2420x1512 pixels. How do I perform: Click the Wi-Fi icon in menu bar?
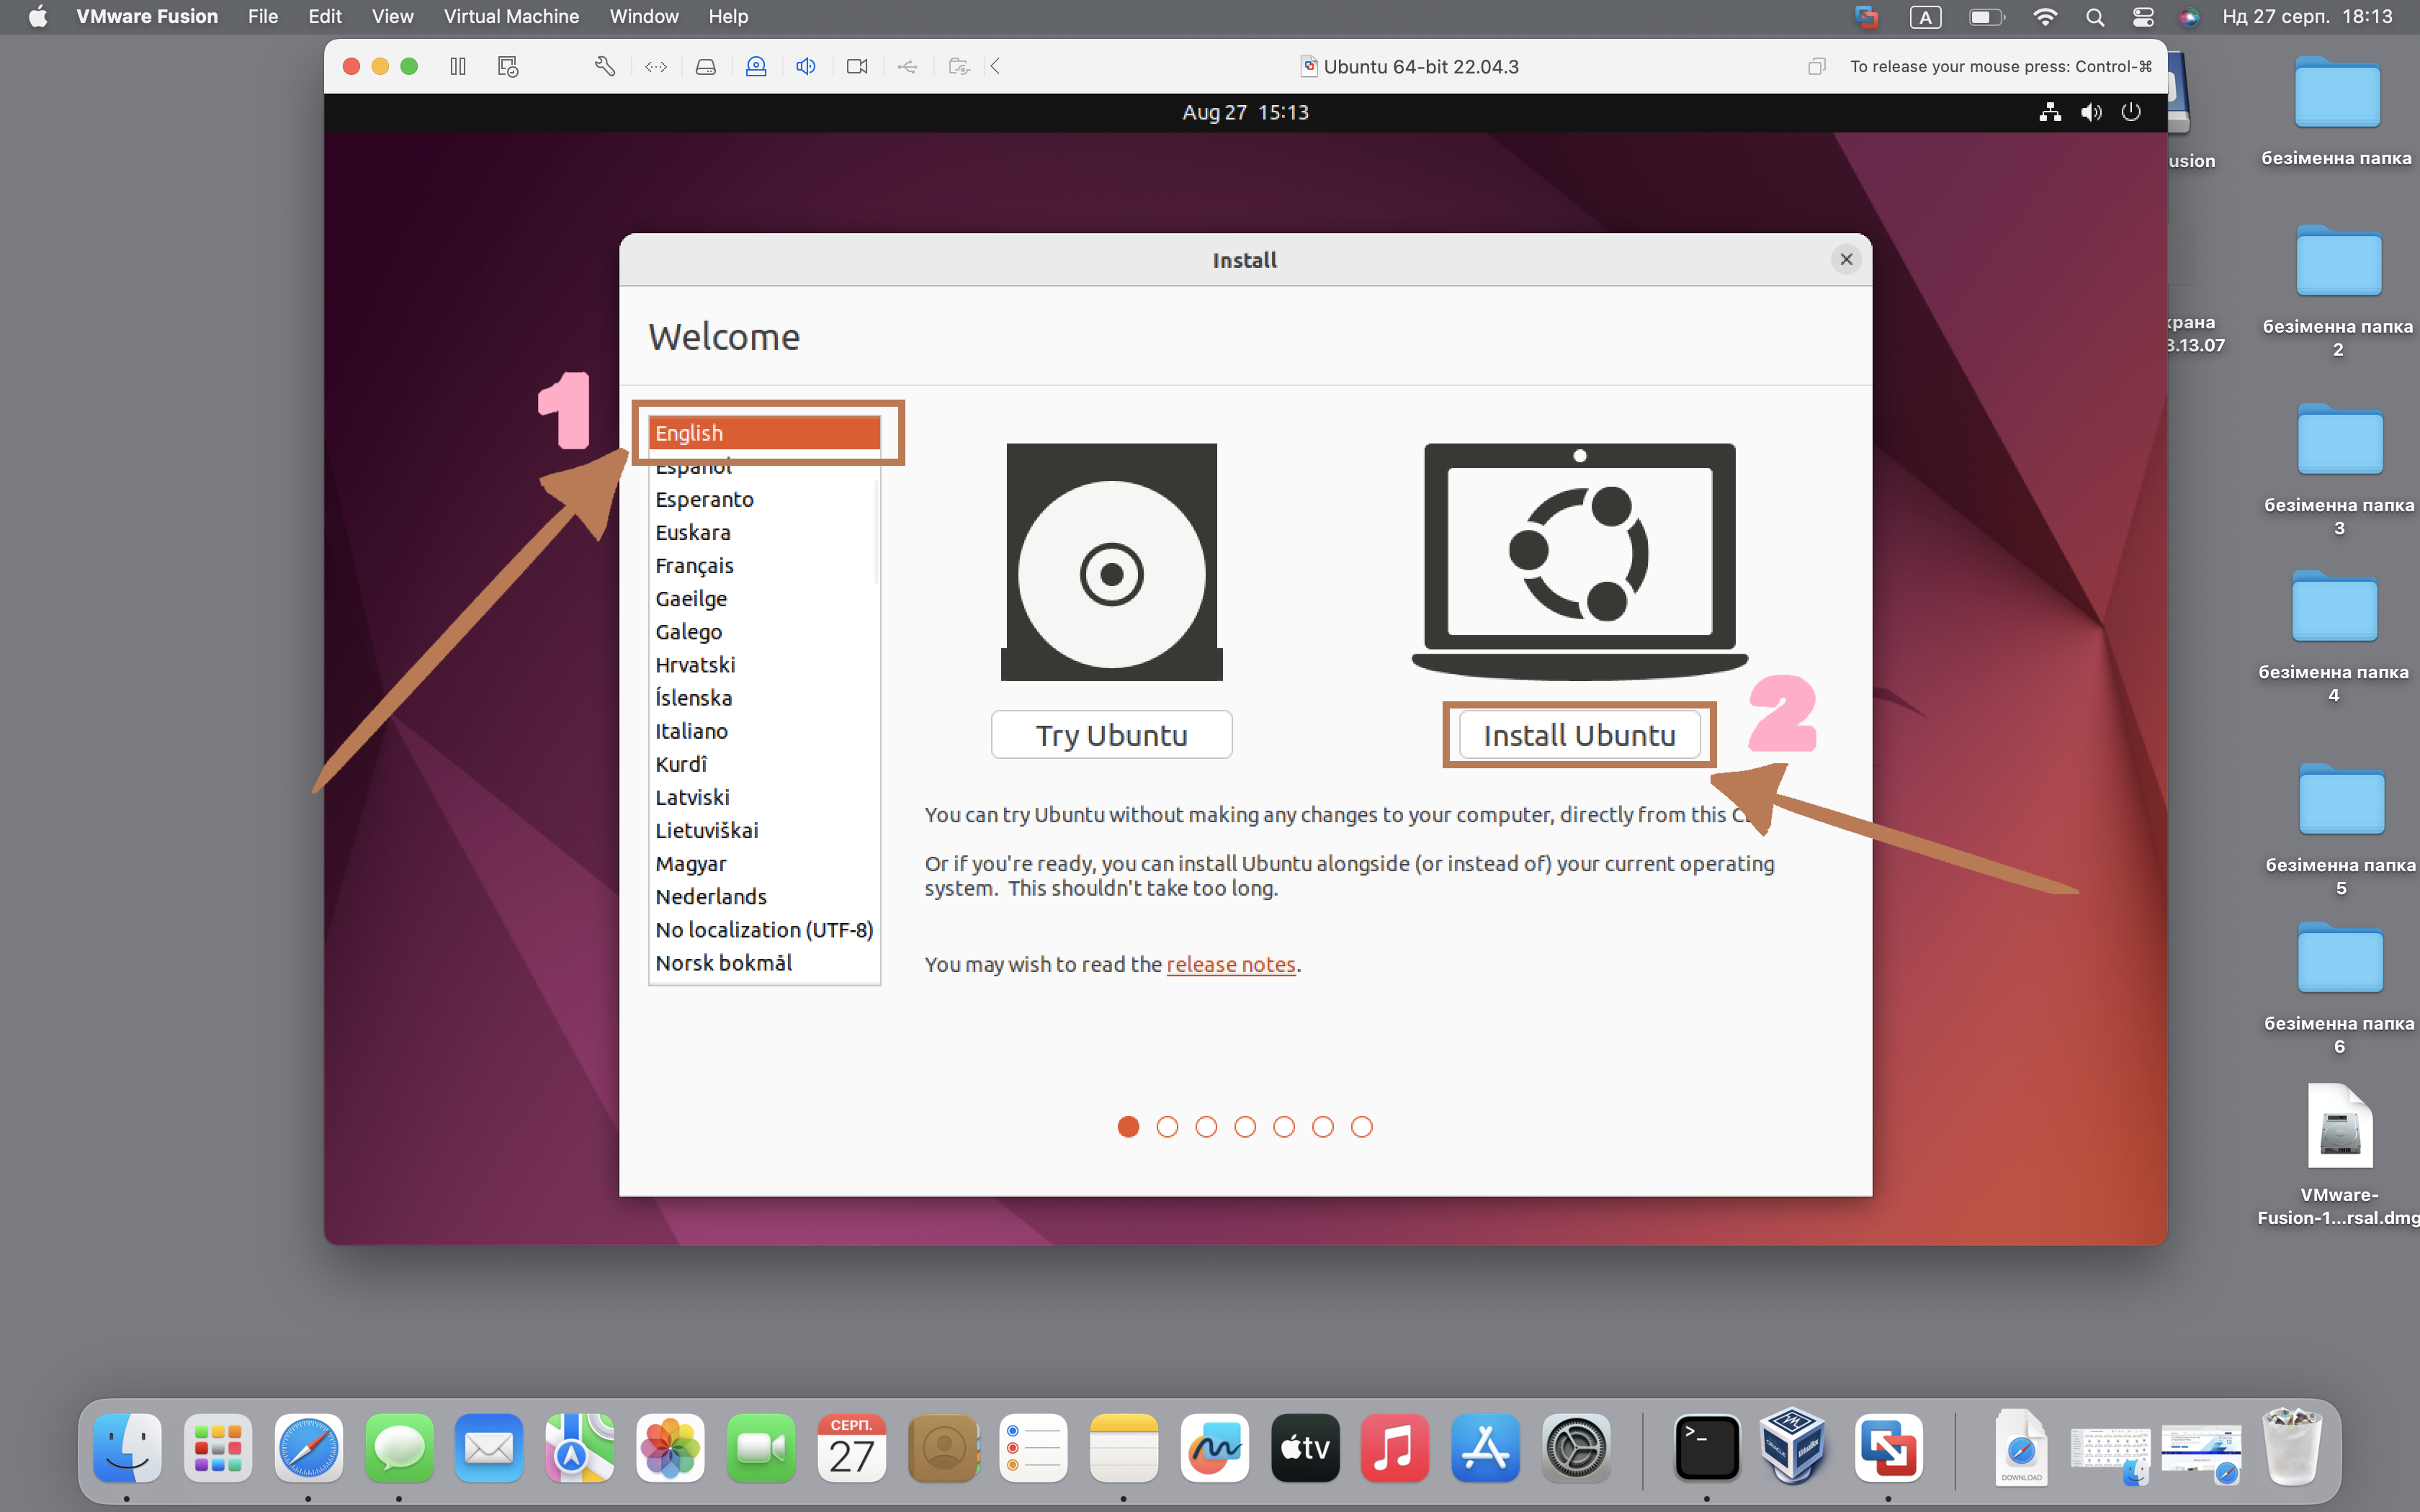click(x=2045, y=16)
